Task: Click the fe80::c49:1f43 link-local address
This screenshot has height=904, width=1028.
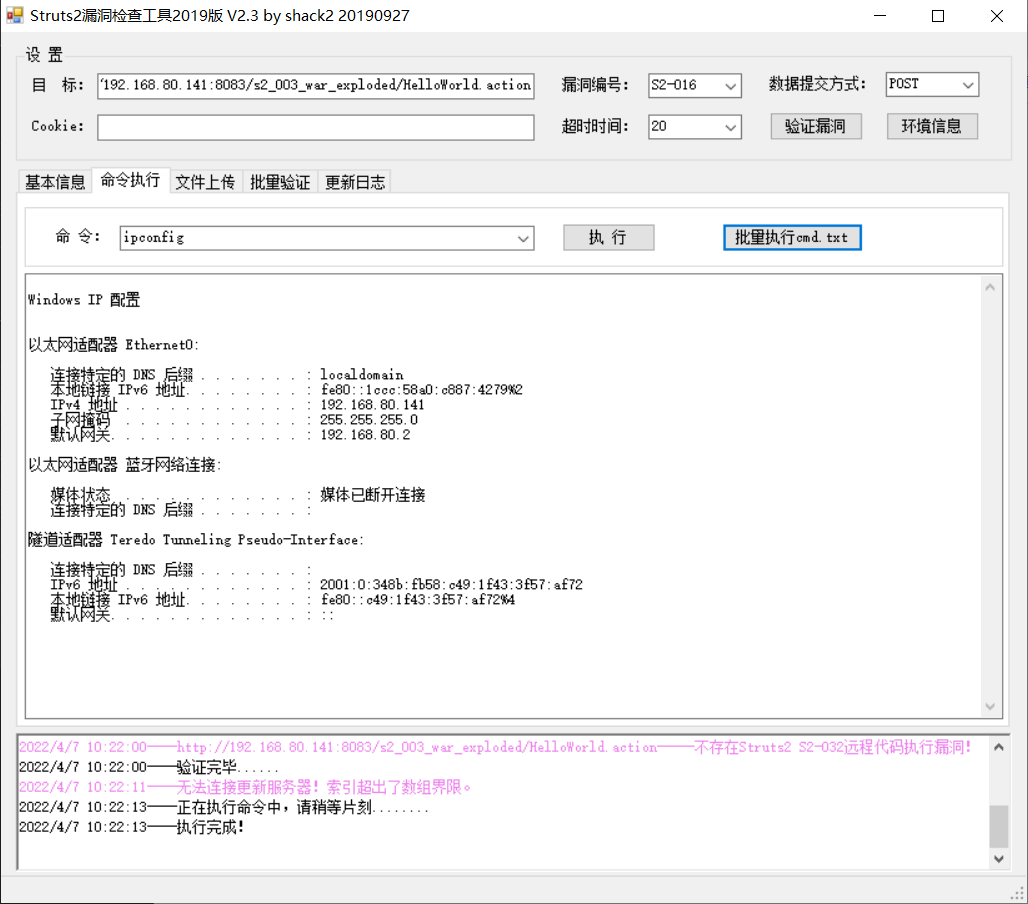Action: (418, 599)
